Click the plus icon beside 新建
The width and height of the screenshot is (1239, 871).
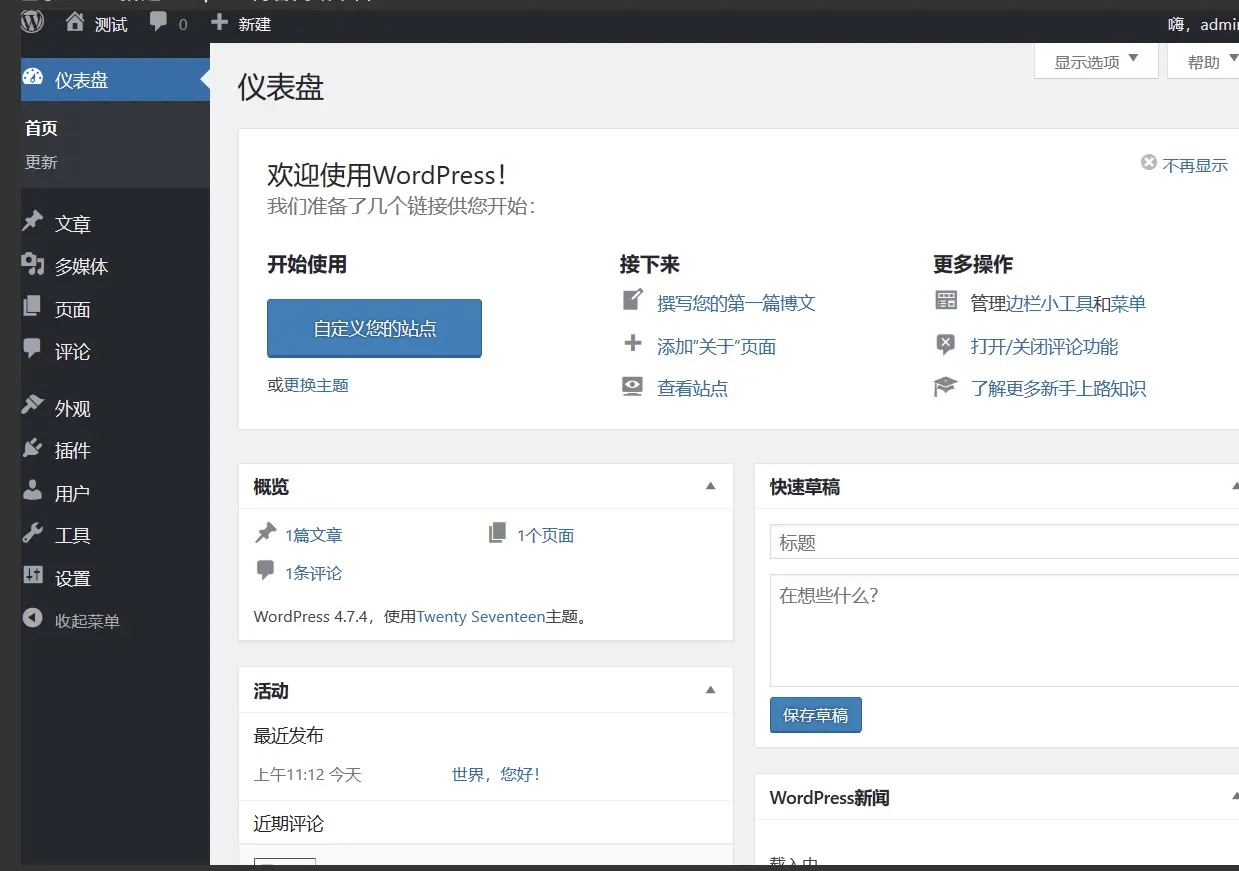pyautogui.click(x=220, y=22)
